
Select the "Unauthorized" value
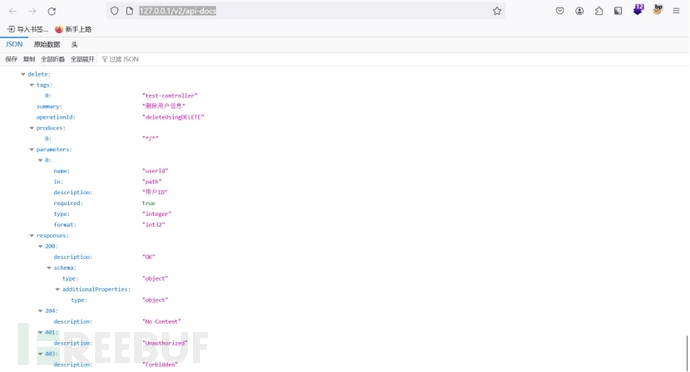(x=165, y=343)
